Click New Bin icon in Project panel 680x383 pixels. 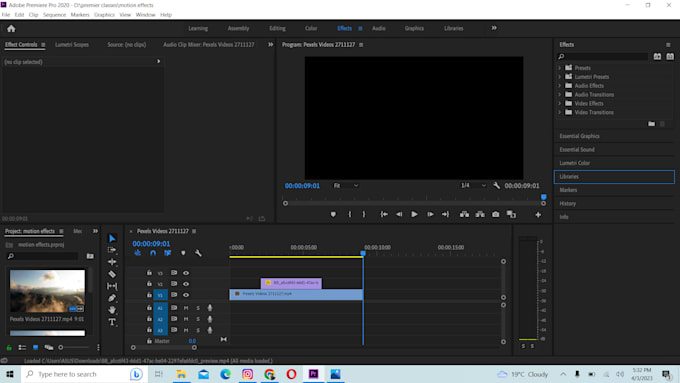[90, 256]
